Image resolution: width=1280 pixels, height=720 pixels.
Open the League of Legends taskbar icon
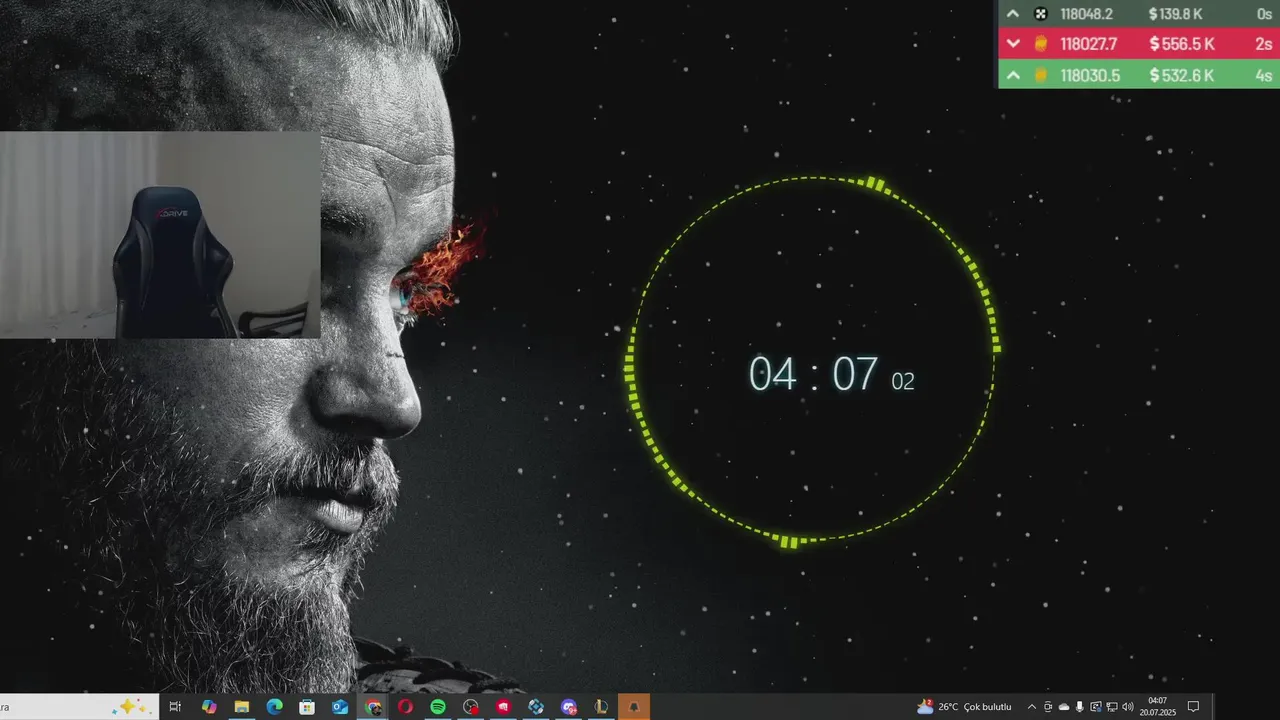click(x=601, y=707)
